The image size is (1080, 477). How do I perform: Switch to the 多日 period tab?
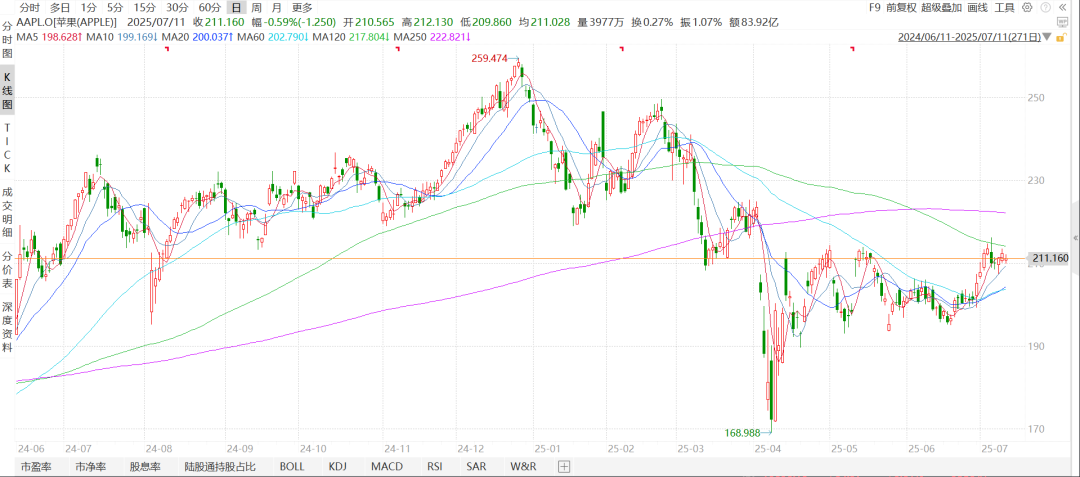tap(60, 8)
